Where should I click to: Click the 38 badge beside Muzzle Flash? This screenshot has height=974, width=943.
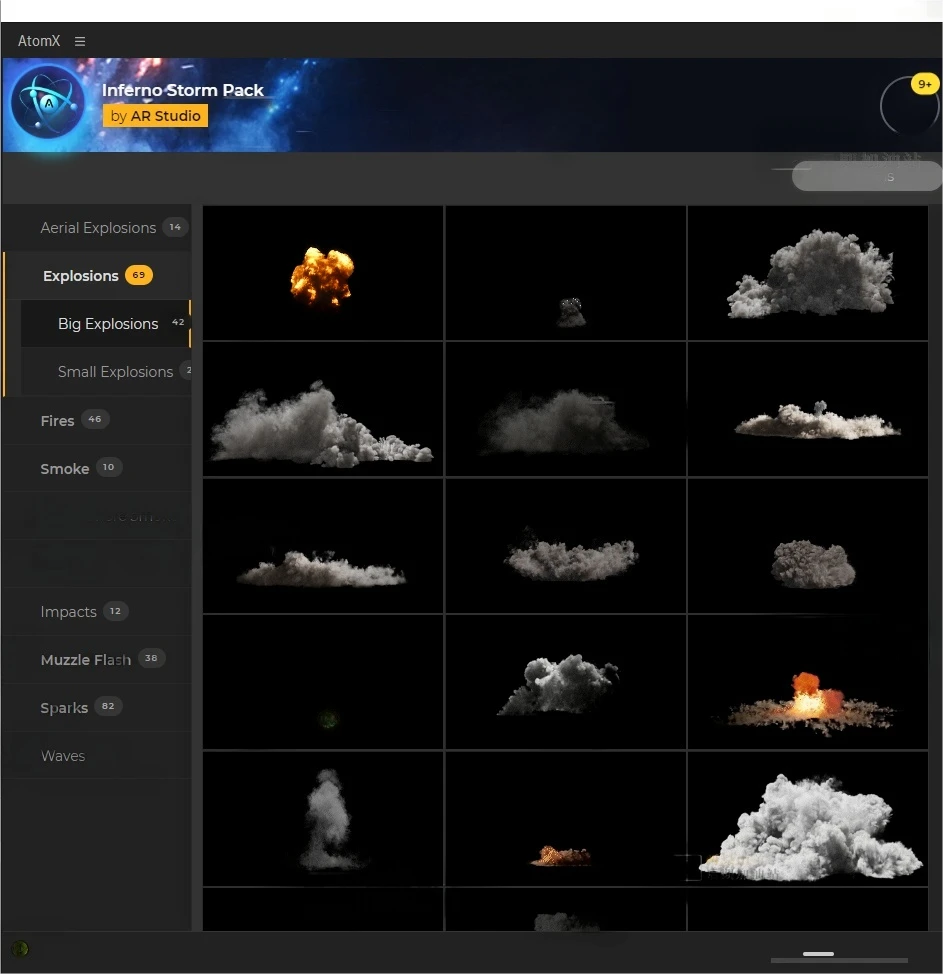tap(151, 659)
